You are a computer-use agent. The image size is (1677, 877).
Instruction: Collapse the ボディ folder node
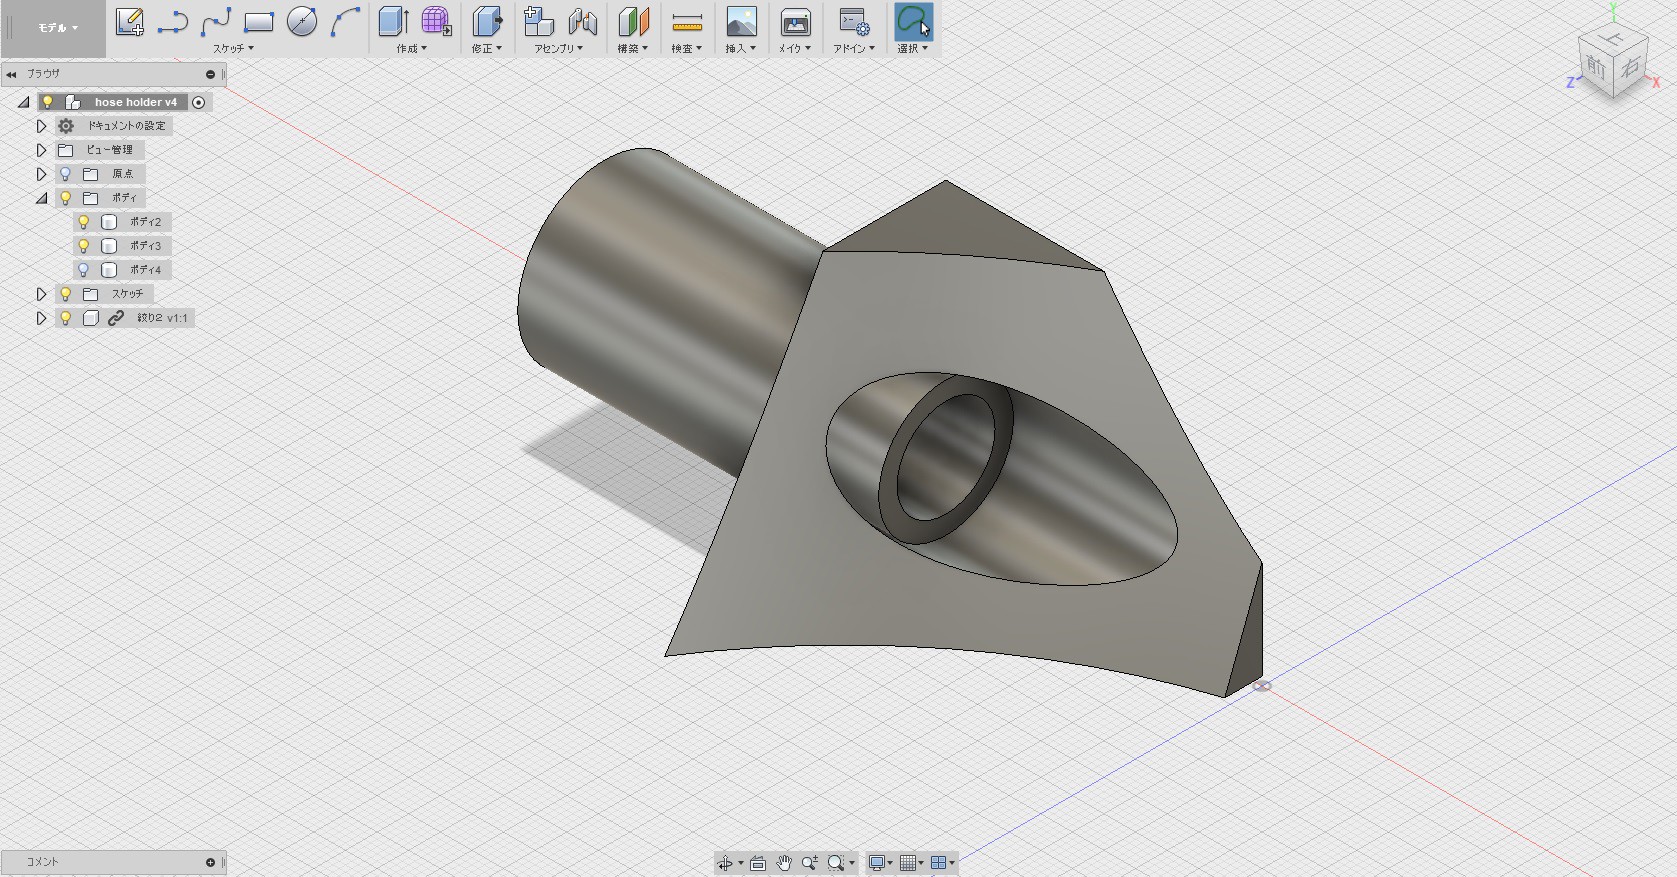tap(41, 198)
